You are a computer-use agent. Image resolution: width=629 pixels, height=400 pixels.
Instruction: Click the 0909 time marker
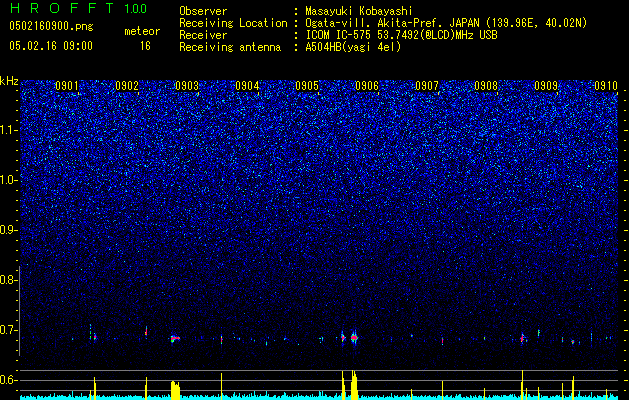pos(546,86)
